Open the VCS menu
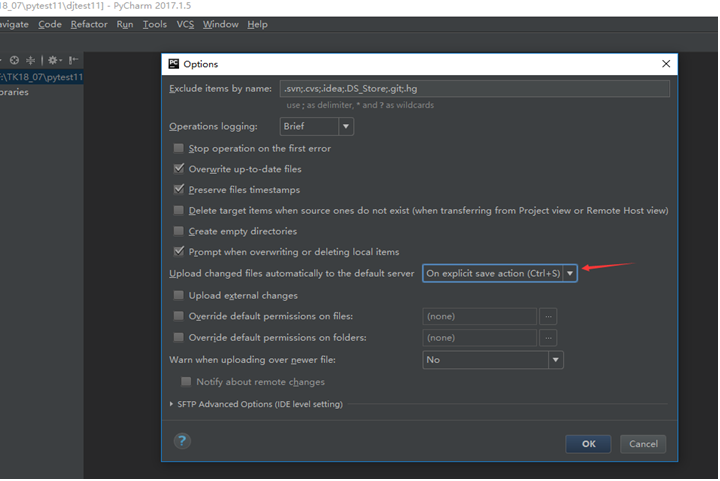The image size is (720, 481). click(186, 24)
